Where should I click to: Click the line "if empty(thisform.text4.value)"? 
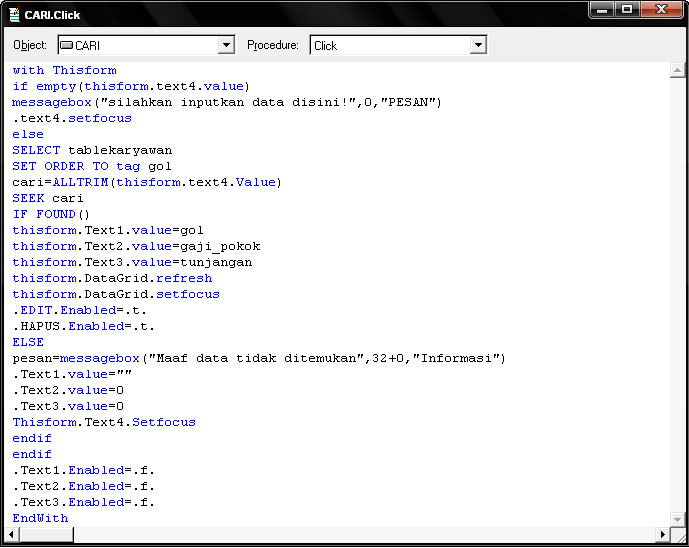coord(131,86)
